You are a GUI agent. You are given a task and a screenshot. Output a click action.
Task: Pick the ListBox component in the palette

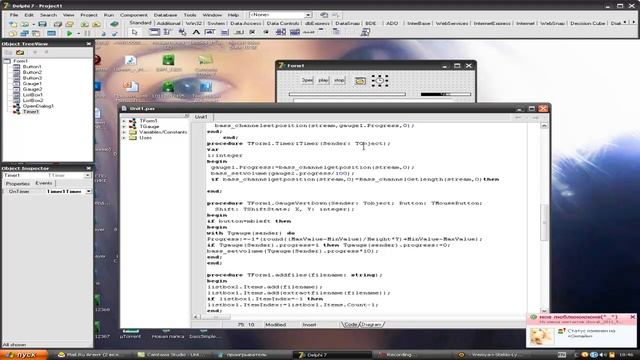281,32
